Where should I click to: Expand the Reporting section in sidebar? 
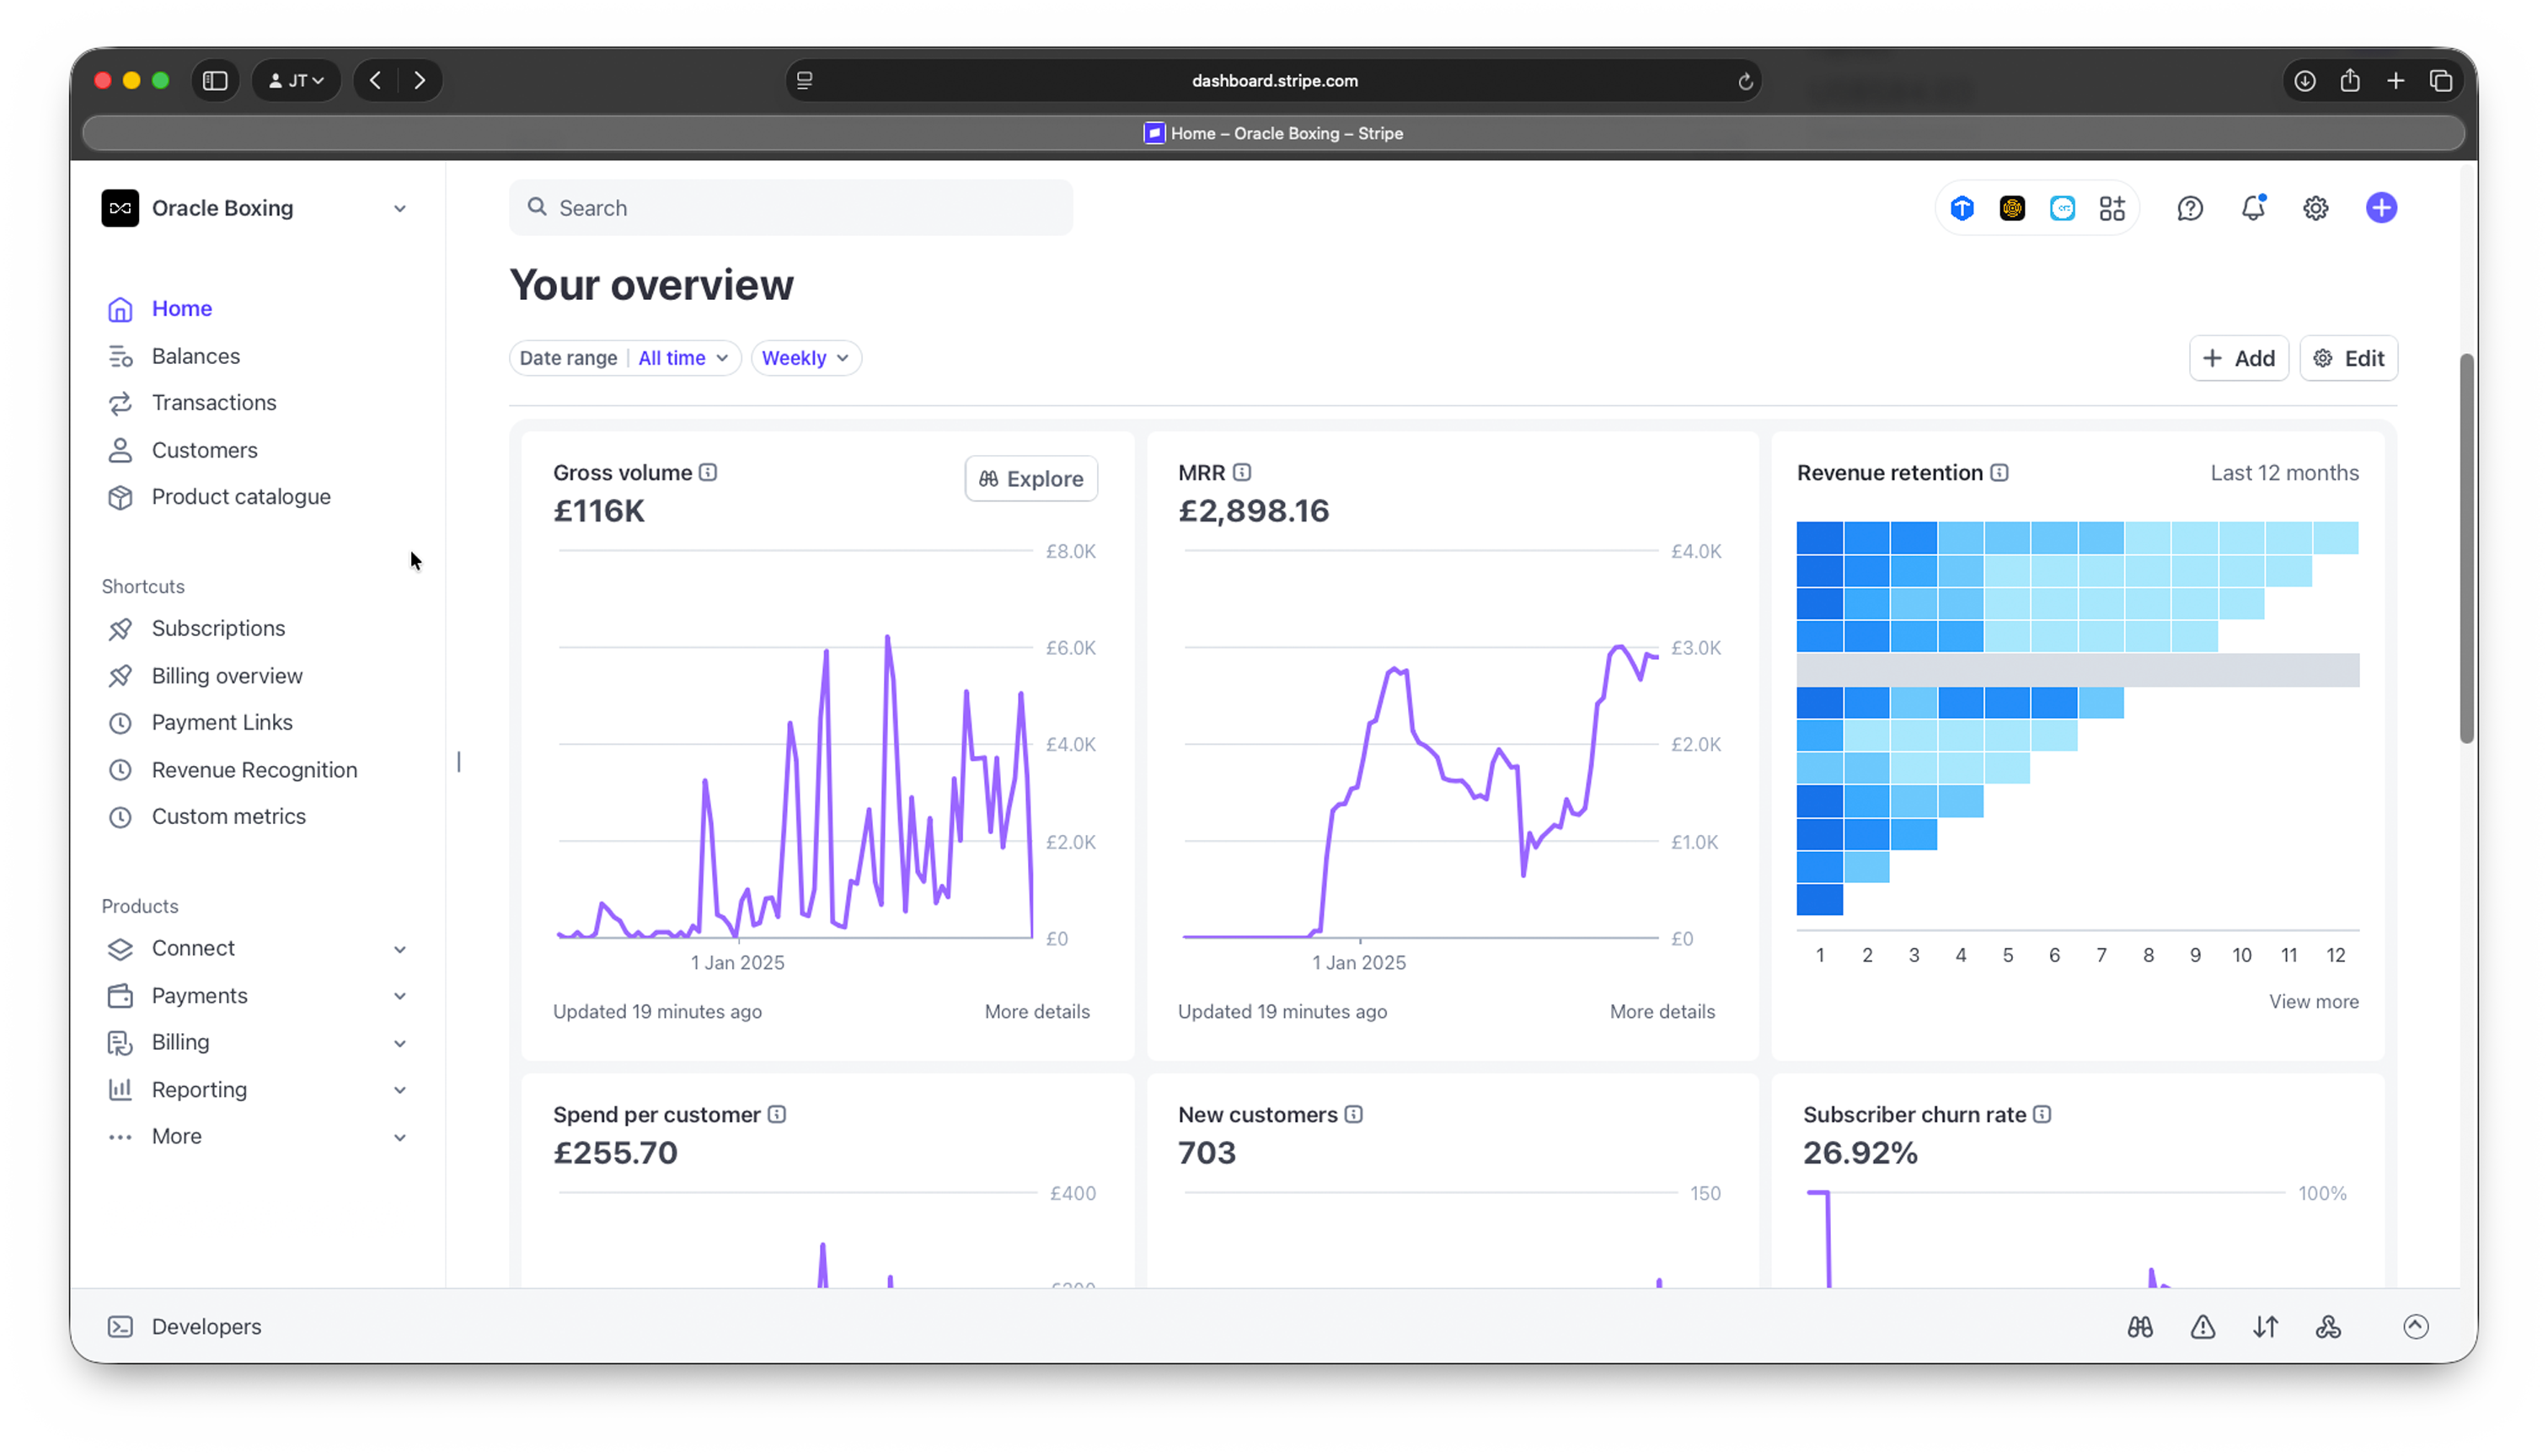click(x=198, y=1089)
